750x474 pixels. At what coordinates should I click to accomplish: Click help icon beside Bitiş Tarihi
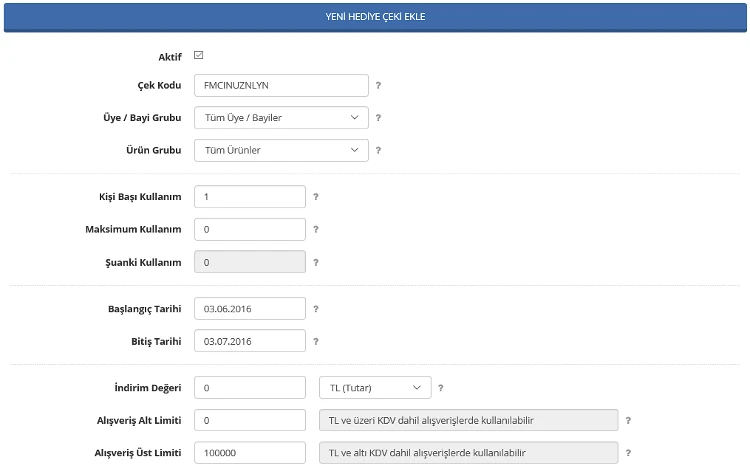(315, 341)
